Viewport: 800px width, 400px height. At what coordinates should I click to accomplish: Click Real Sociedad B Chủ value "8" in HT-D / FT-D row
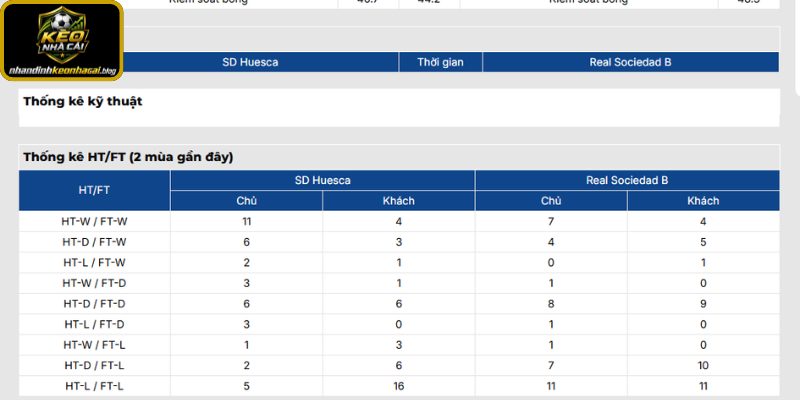coord(551,304)
